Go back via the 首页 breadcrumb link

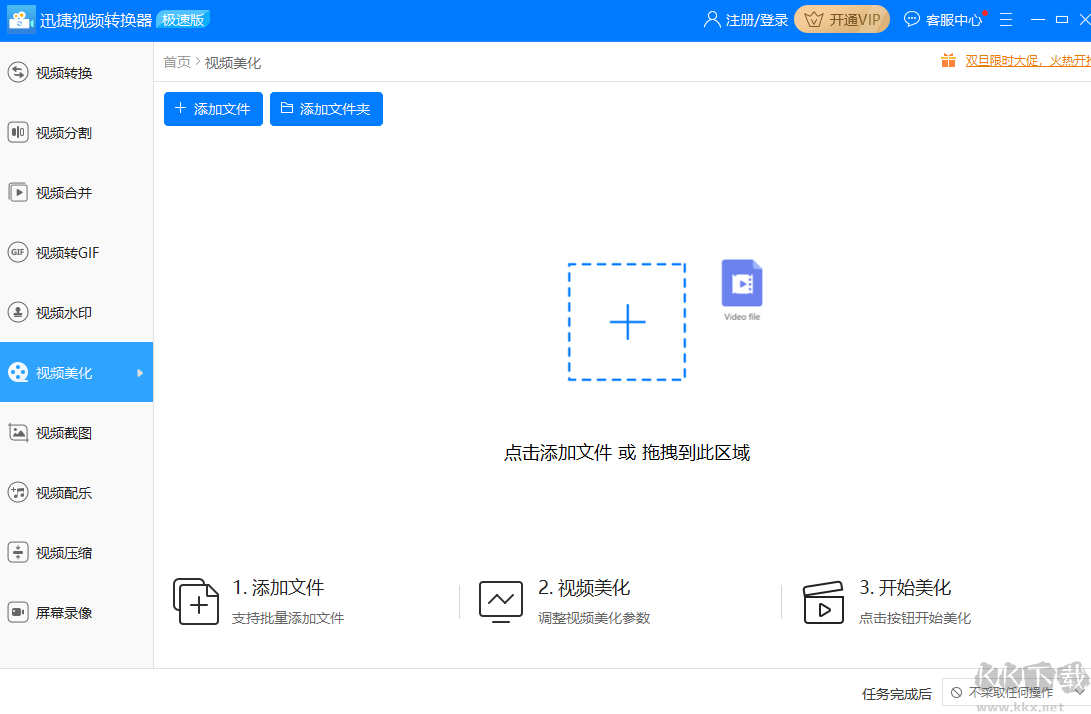pyautogui.click(x=176, y=61)
